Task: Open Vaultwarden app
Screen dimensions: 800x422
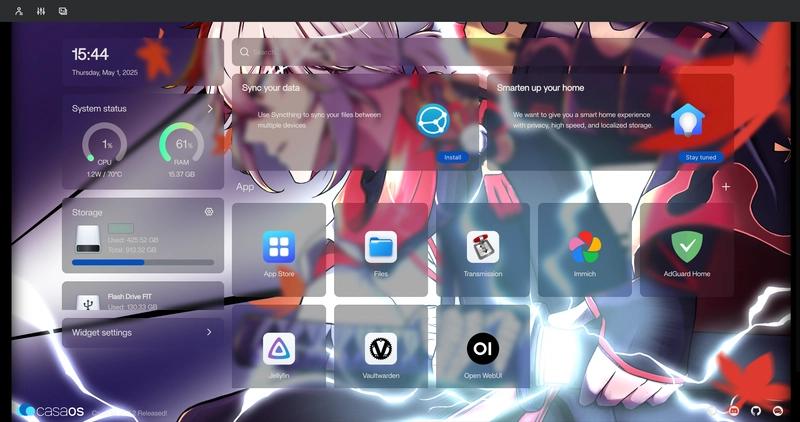Action: click(381, 347)
